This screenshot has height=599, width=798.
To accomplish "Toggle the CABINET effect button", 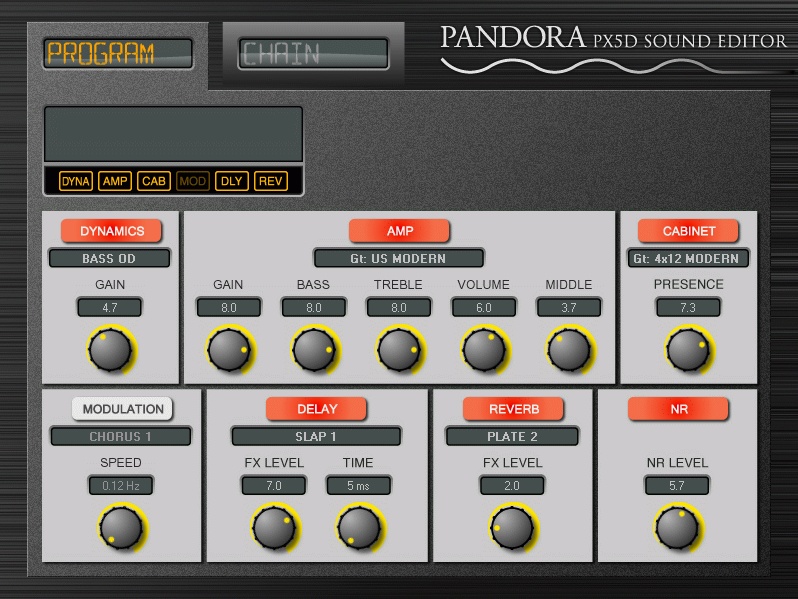I will coord(689,231).
